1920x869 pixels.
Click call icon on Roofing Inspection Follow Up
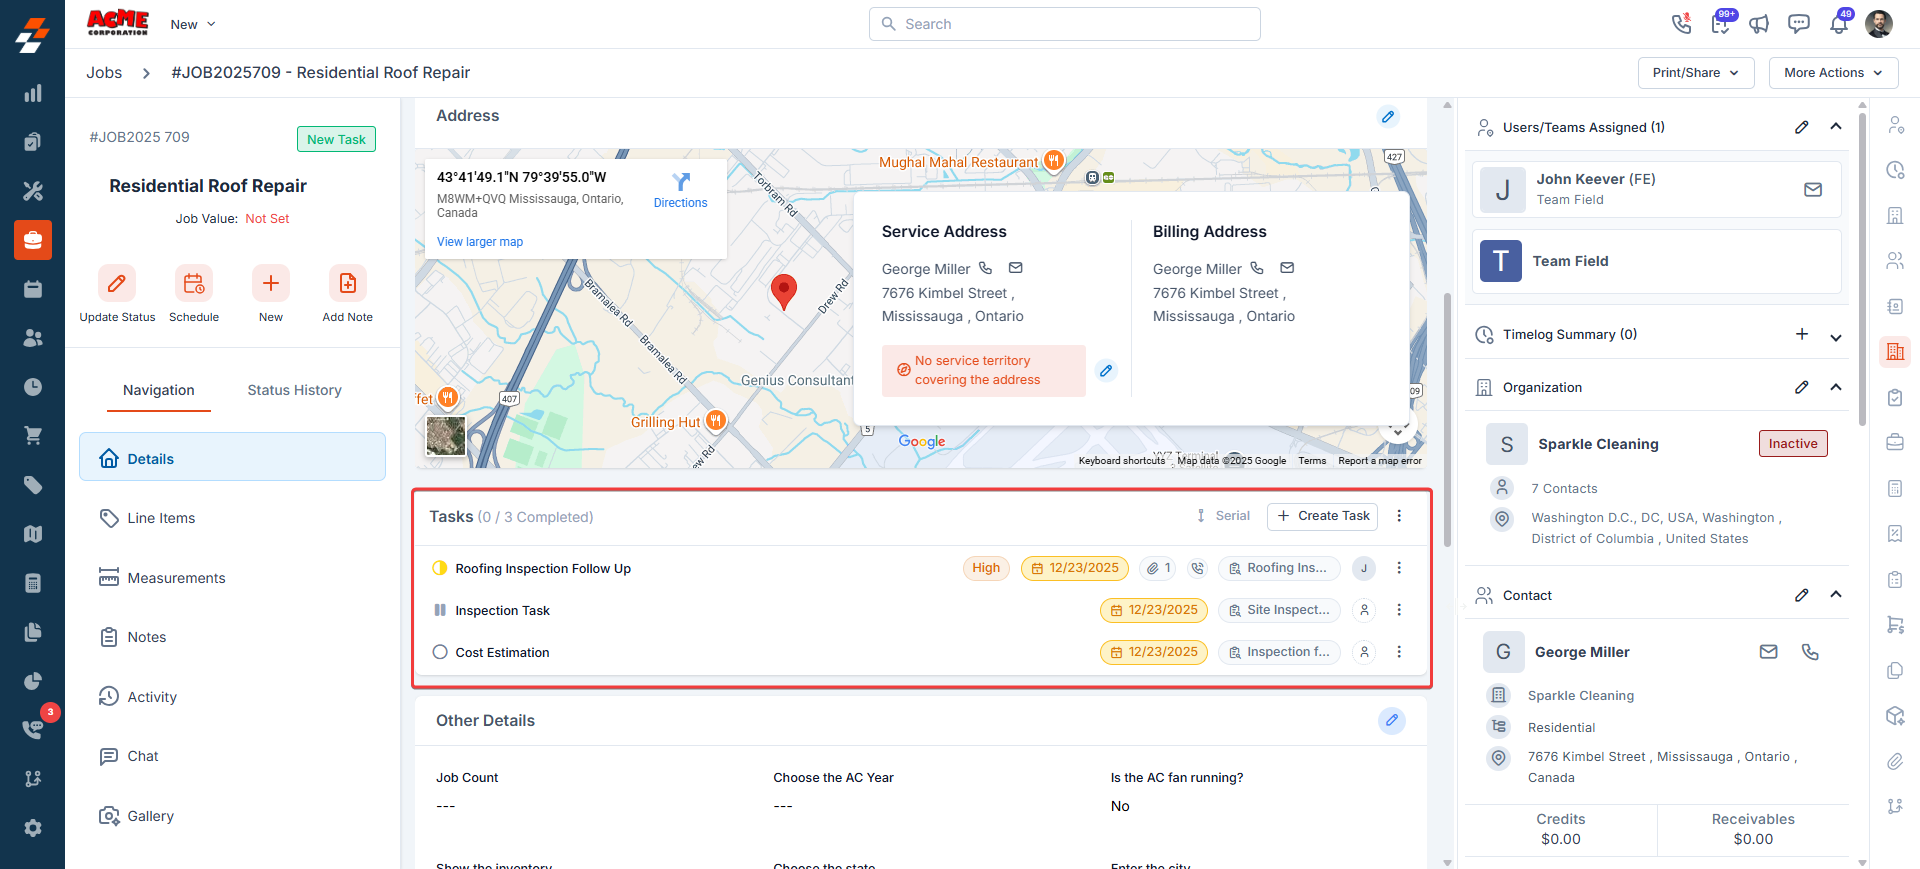click(1197, 568)
